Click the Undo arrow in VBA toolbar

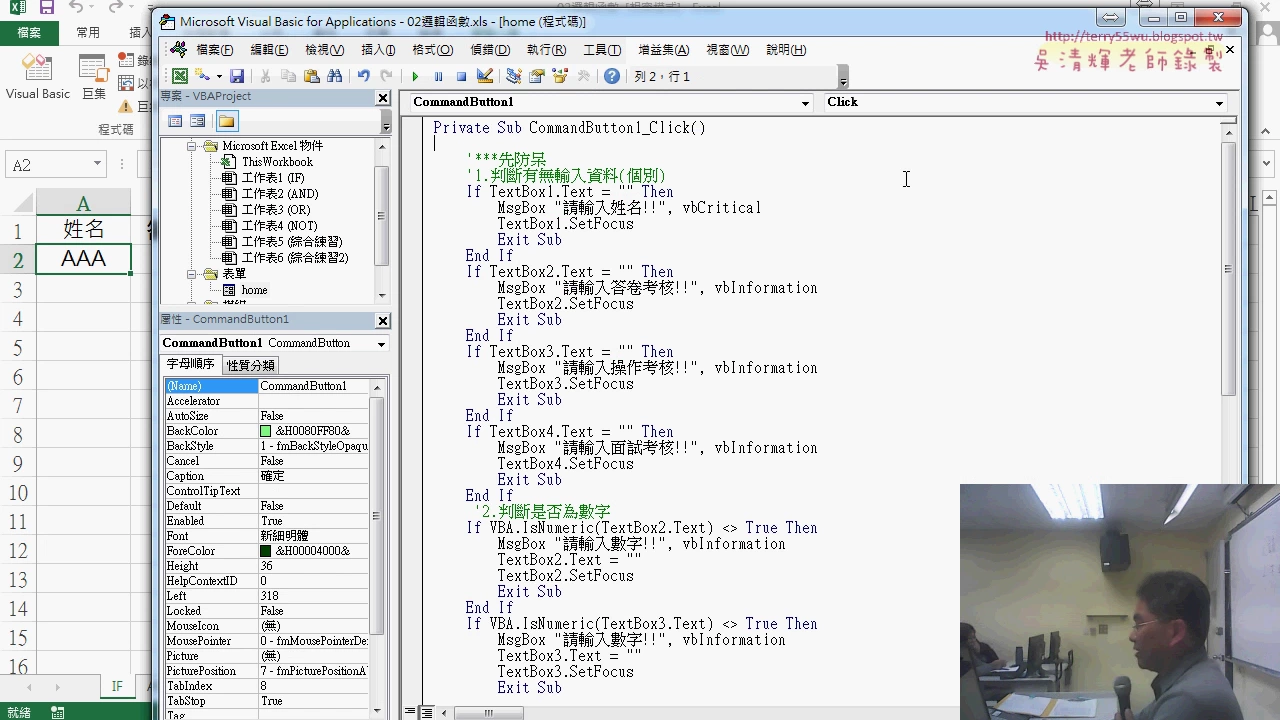[363, 76]
